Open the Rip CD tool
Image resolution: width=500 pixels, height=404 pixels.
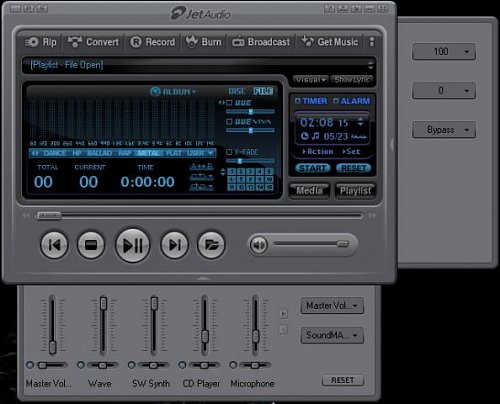pyautogui.click(x=41, y=42)
